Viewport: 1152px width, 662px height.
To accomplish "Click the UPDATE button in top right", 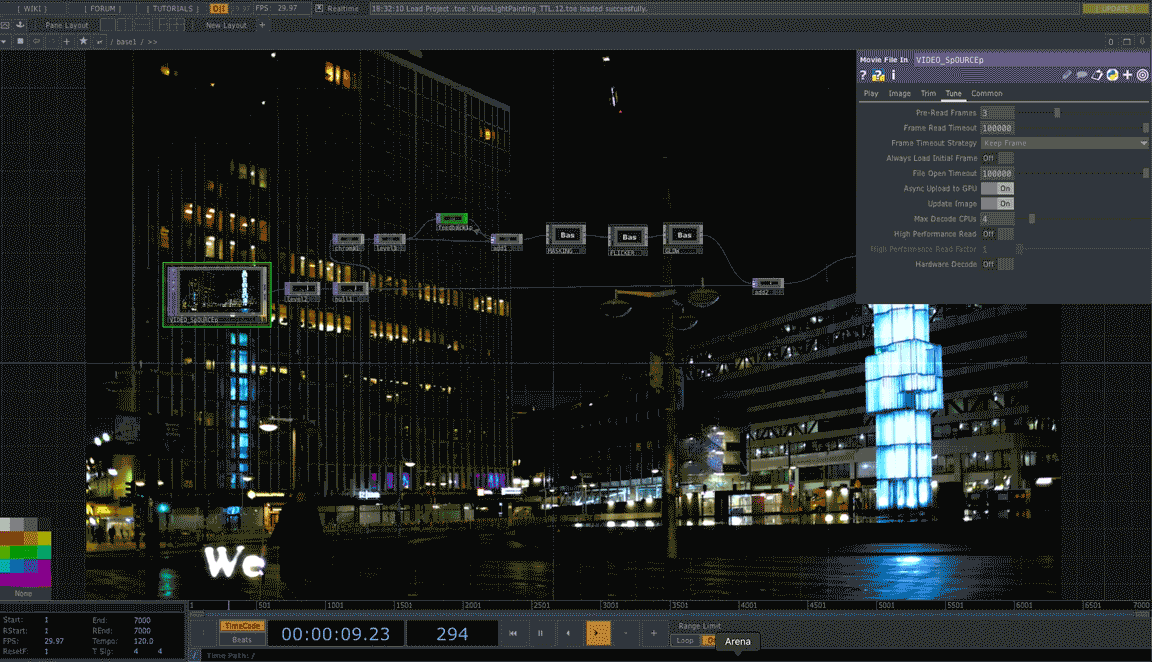I will (1115, 9).
